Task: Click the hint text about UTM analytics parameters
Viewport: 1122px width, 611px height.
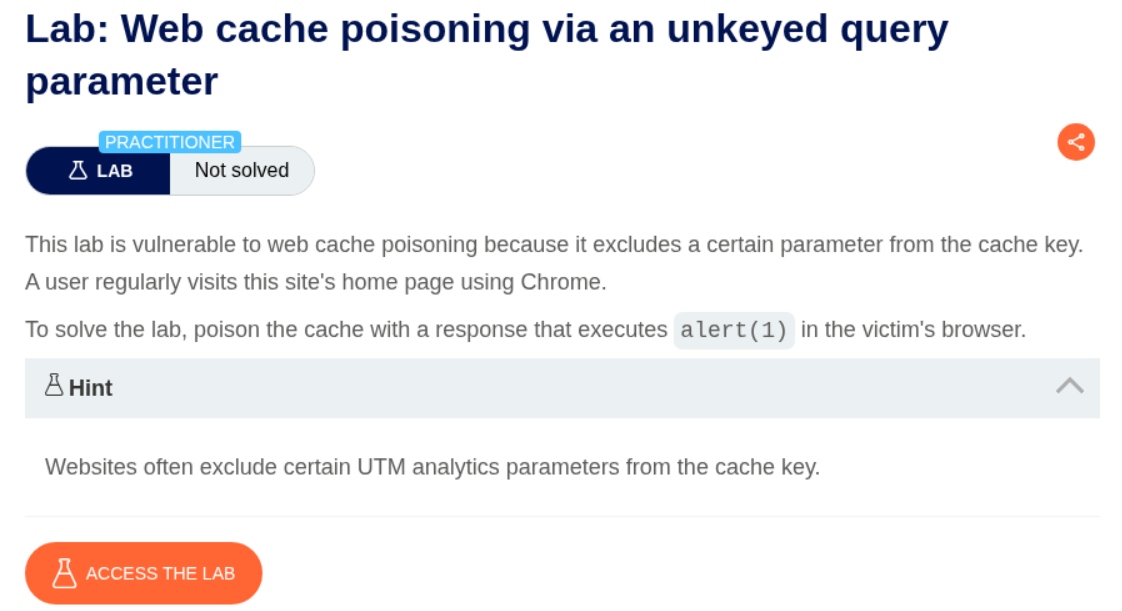Action: click(432, 467)
